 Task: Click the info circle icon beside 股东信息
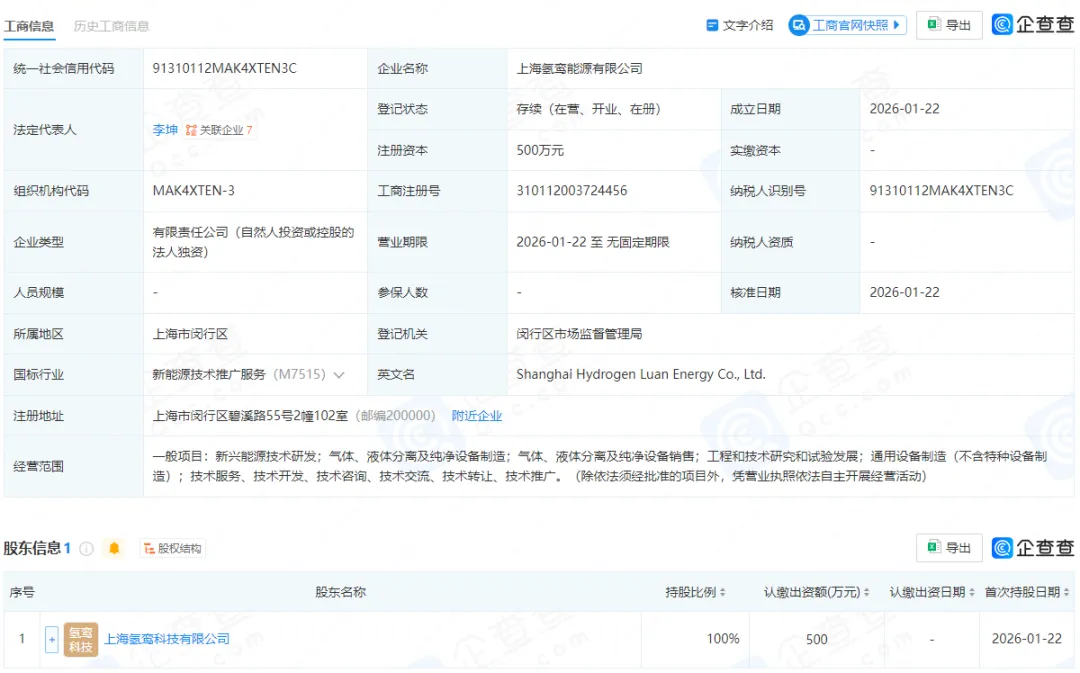tap(87, 547)
